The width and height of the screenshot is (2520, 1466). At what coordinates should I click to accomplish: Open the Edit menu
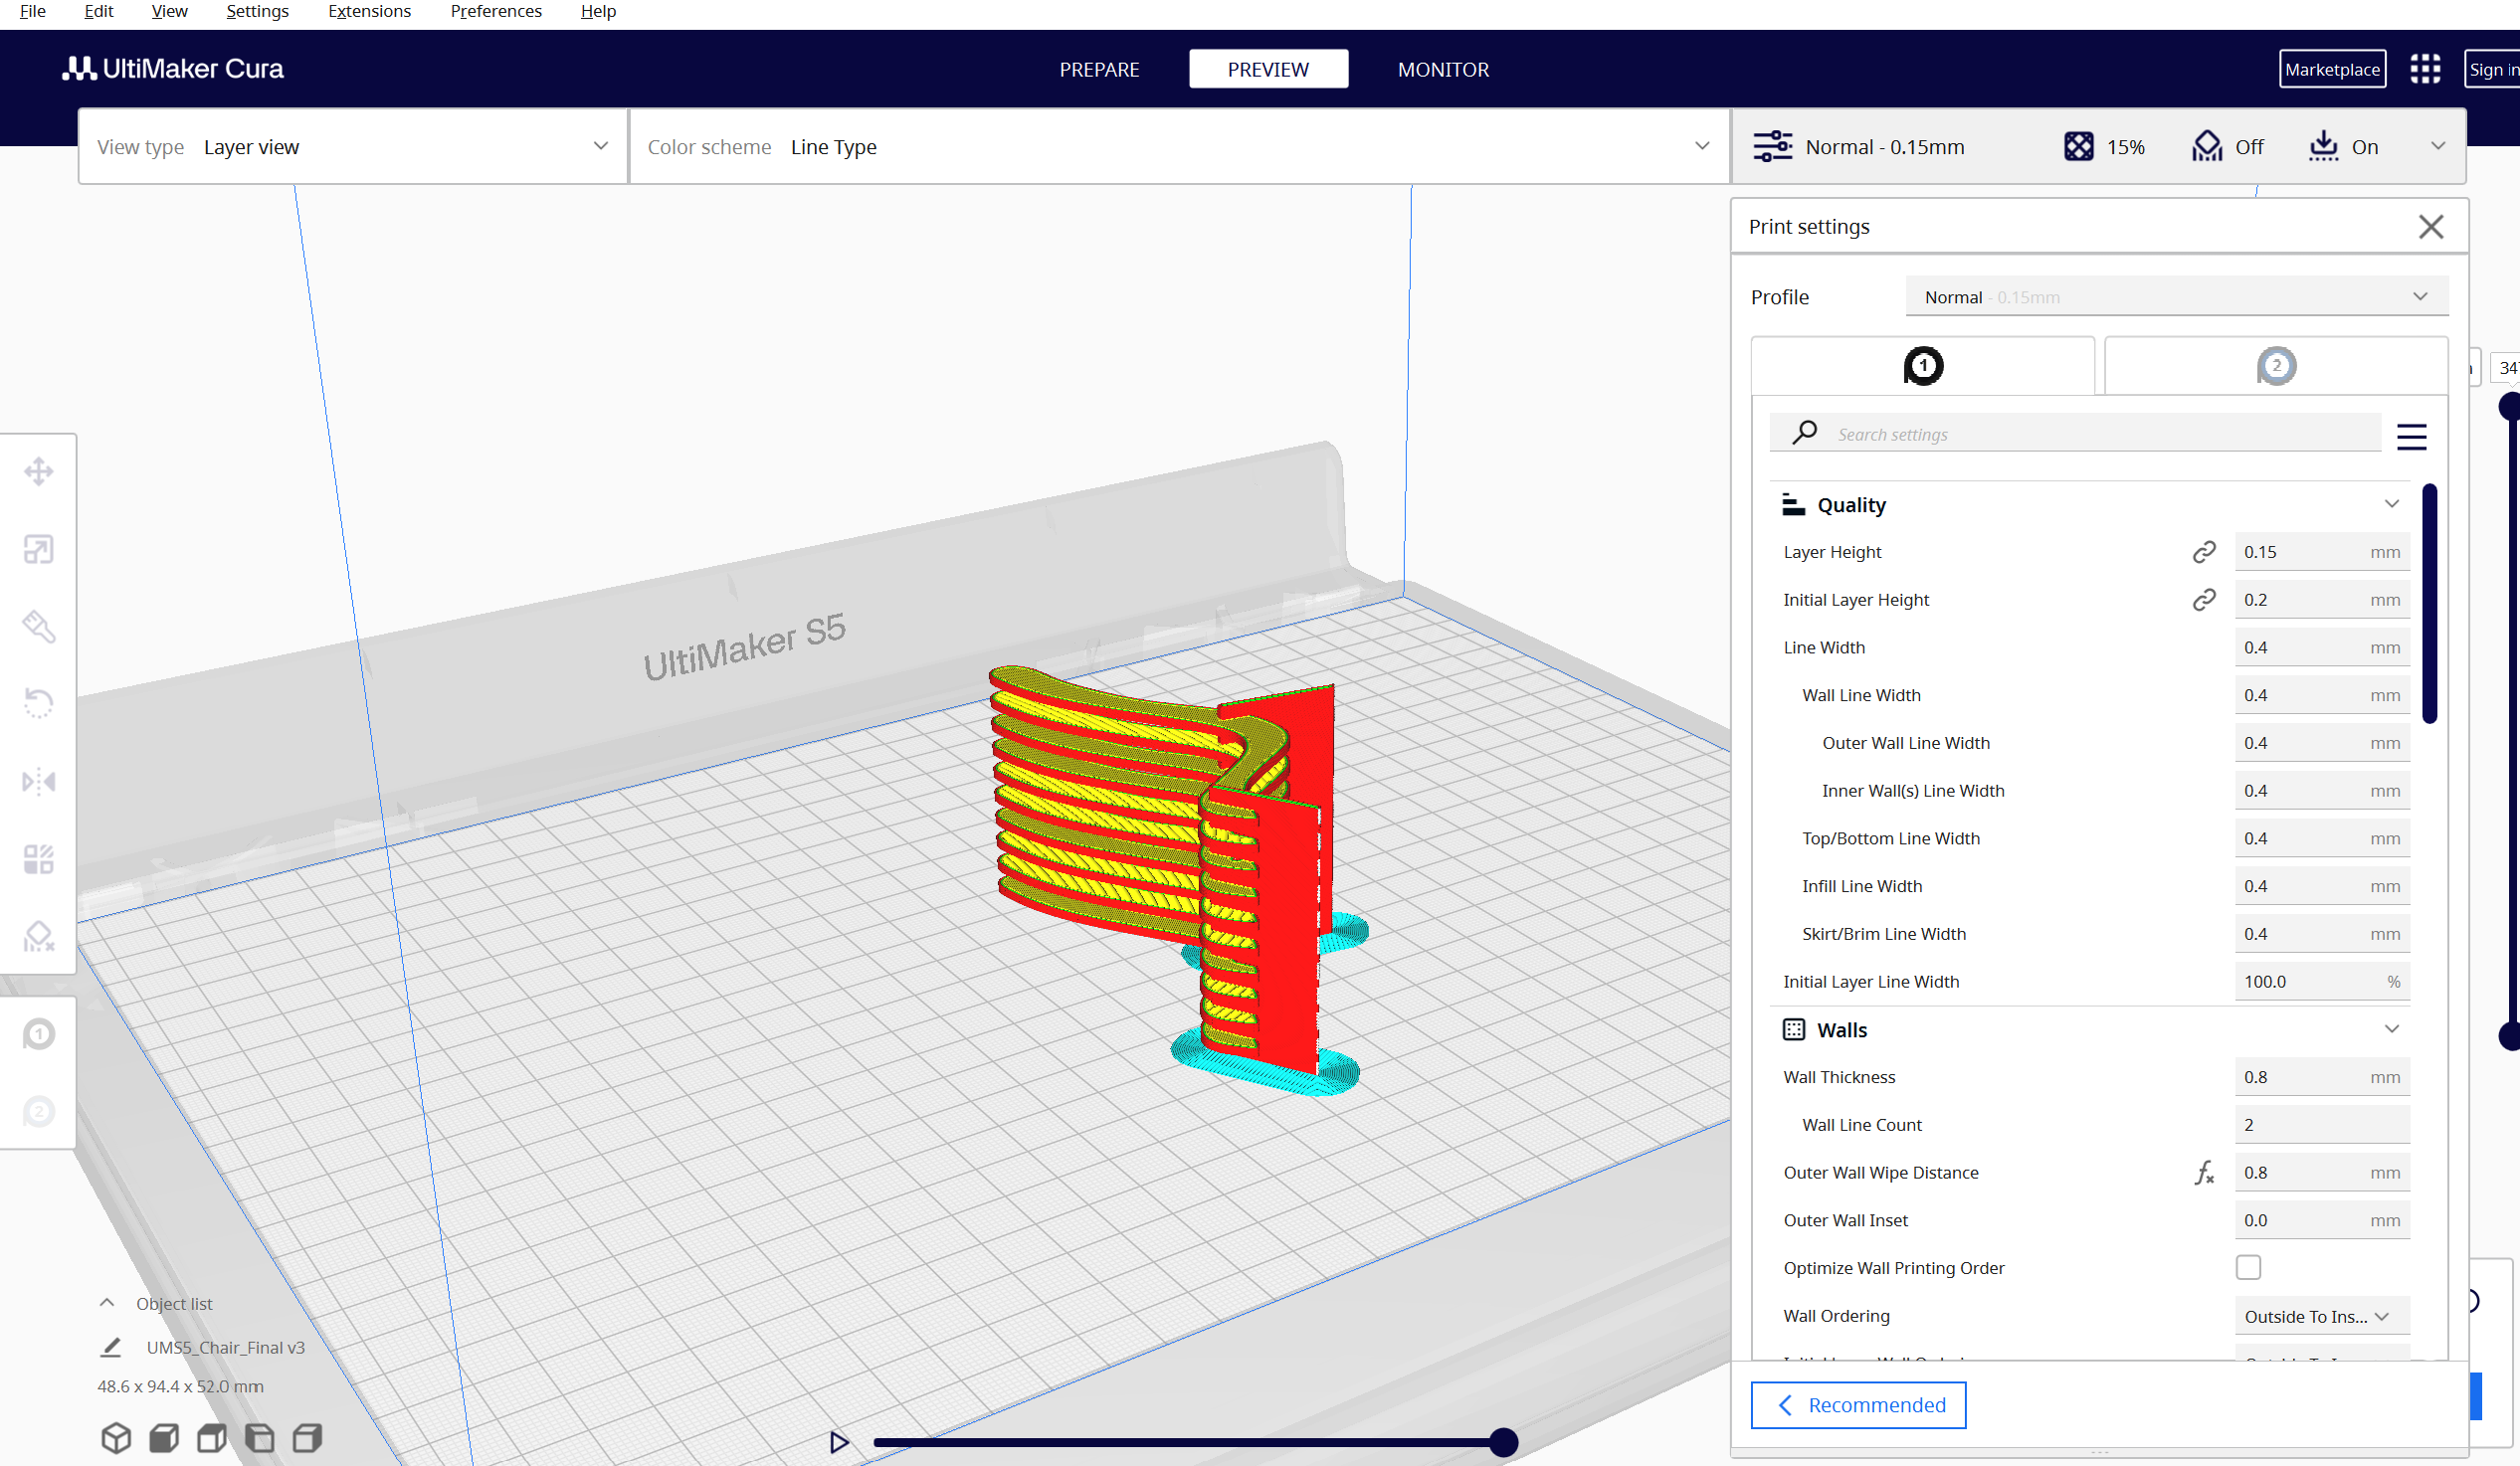98,11
